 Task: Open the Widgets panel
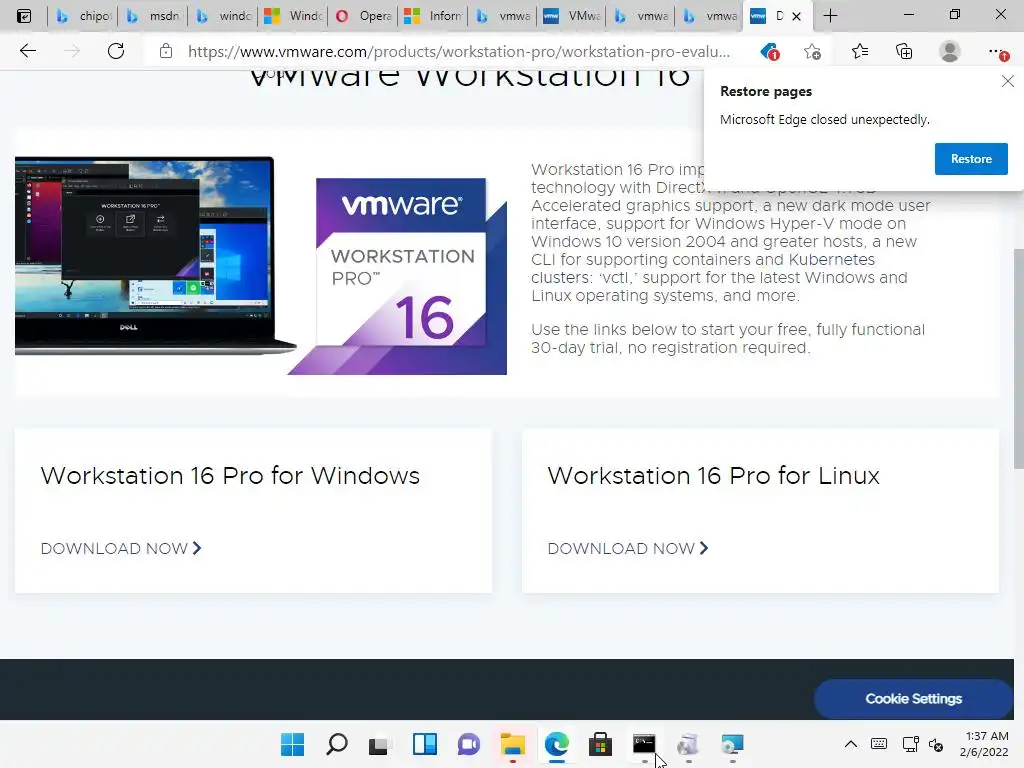[x=424, y=744]
